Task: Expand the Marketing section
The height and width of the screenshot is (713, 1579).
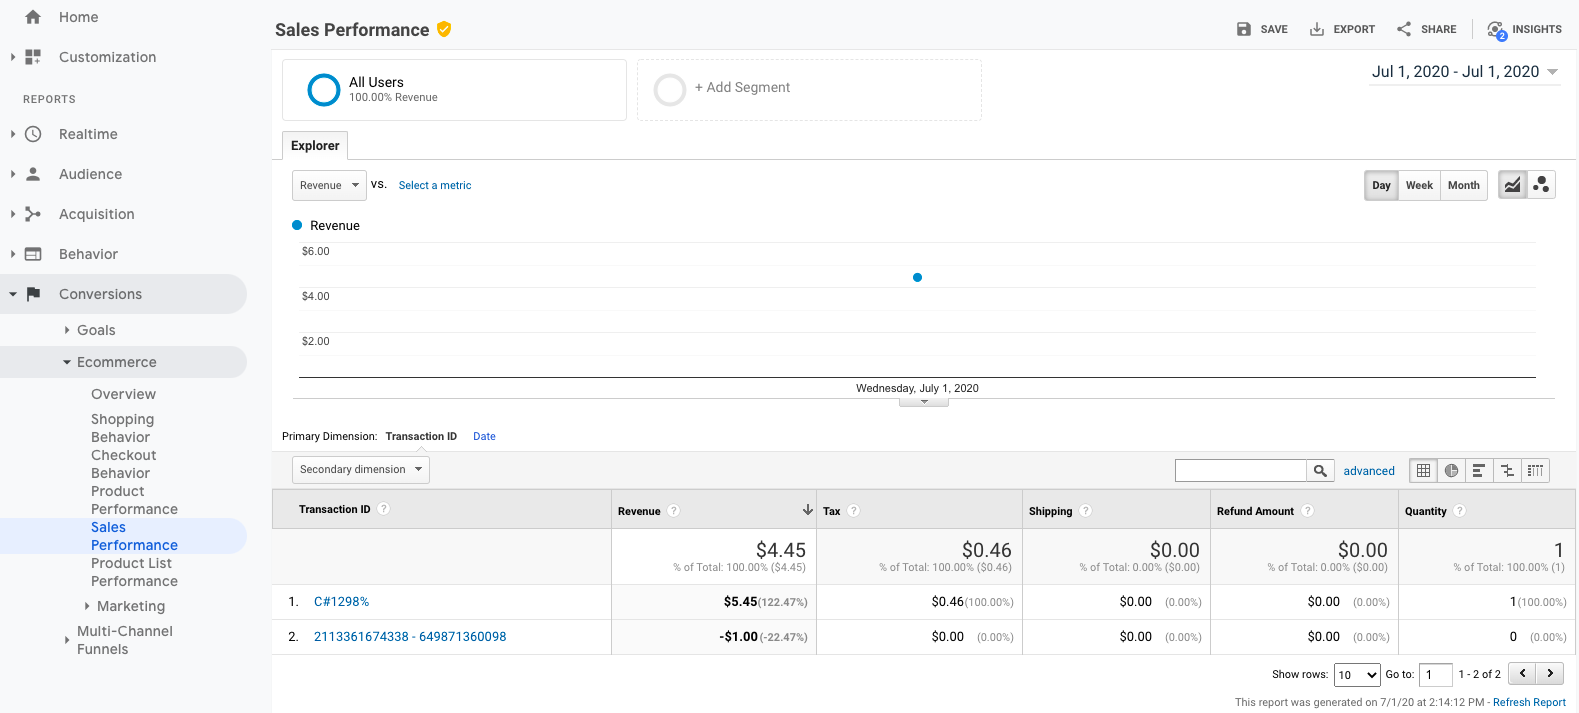Action: [x=87, y=606]
